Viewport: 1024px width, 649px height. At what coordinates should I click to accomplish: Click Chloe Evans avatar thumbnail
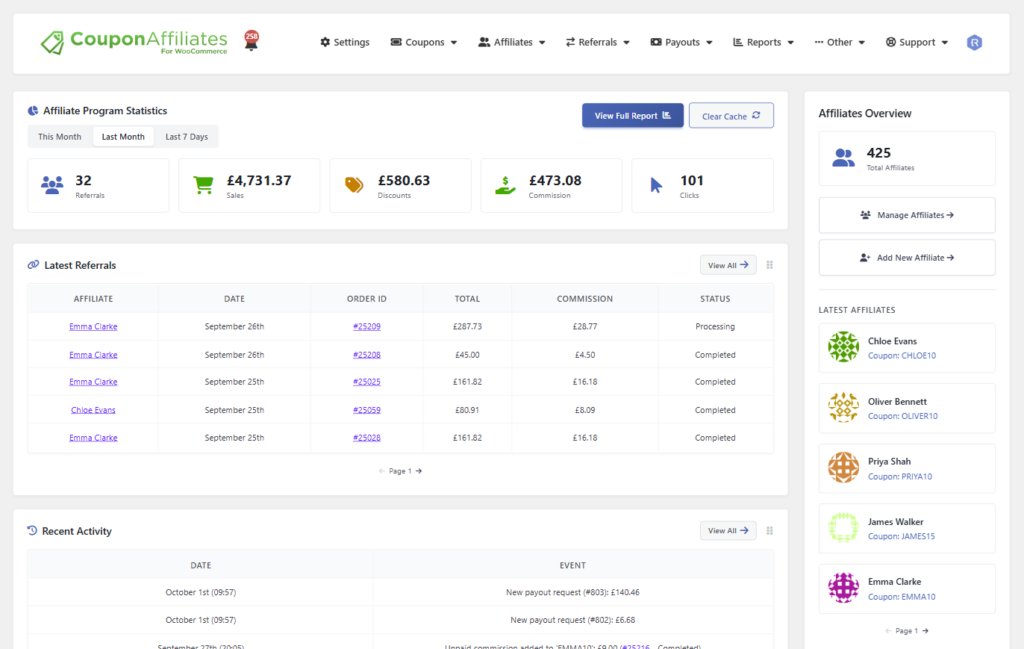coord(843,347)
